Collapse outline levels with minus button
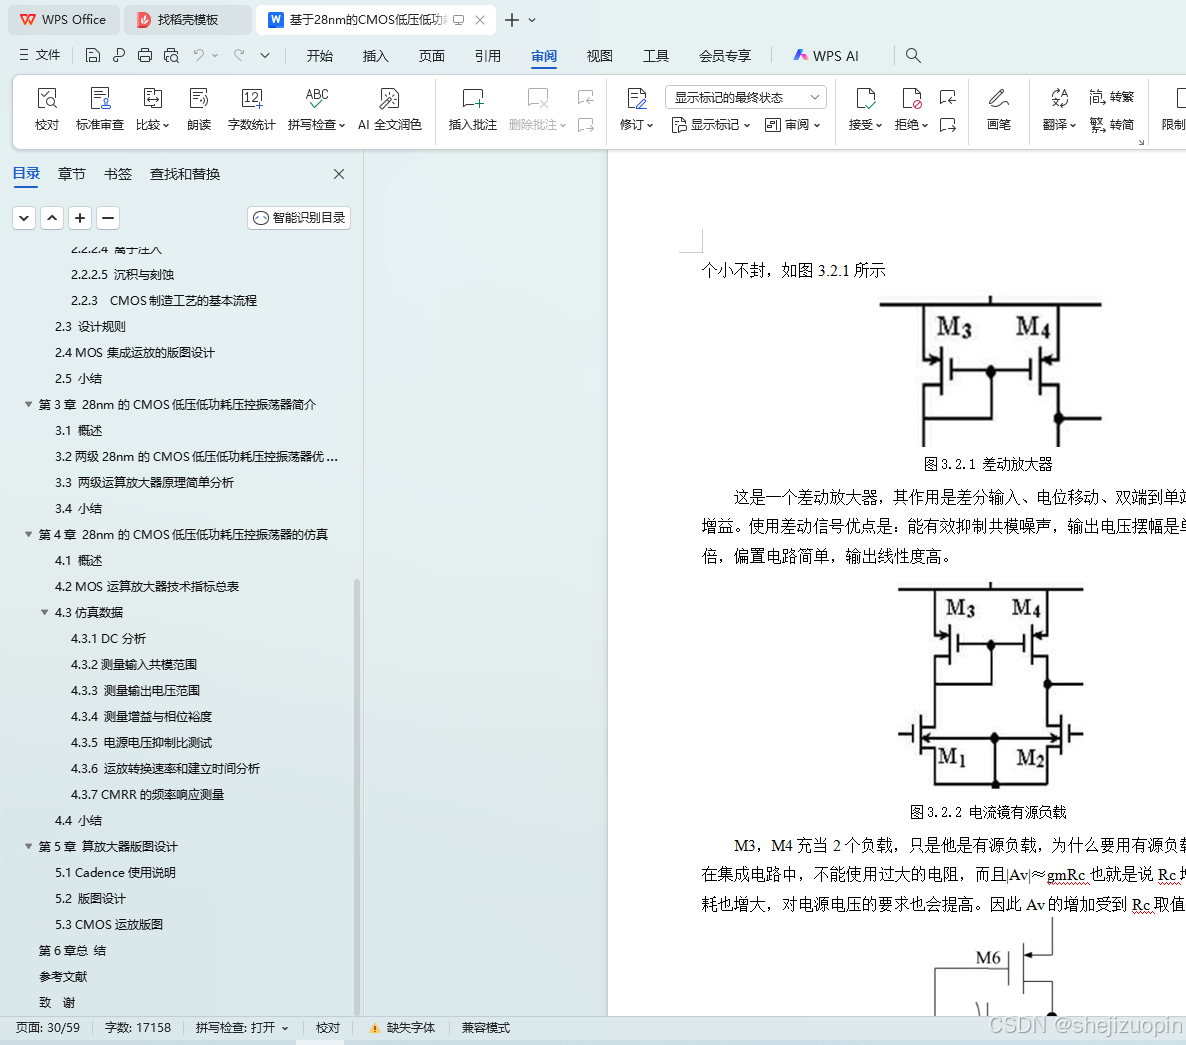The width and height of the screenshot is (1186, 1045). [x=108, y=218]
